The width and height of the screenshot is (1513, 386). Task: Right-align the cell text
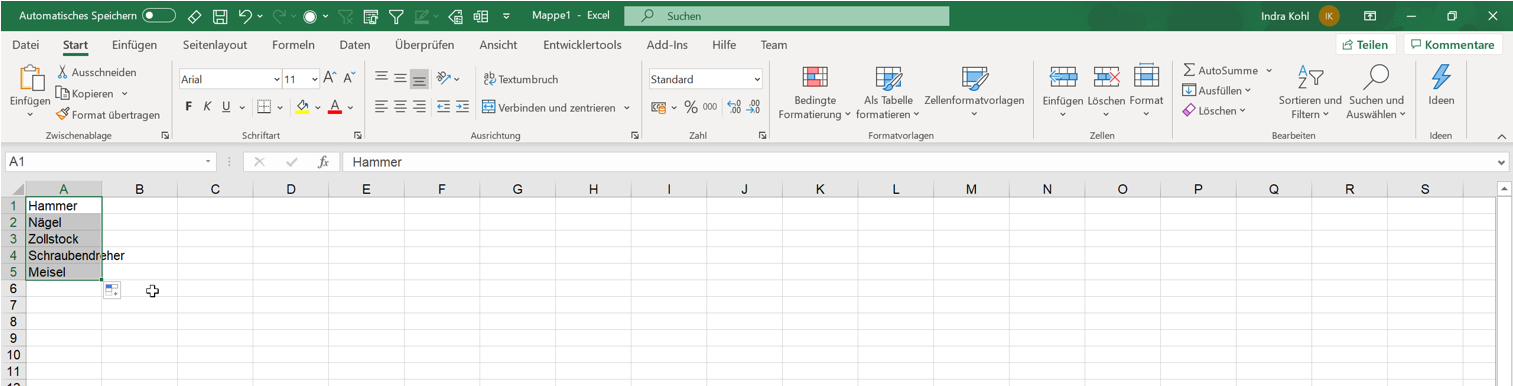click(419, 107)
